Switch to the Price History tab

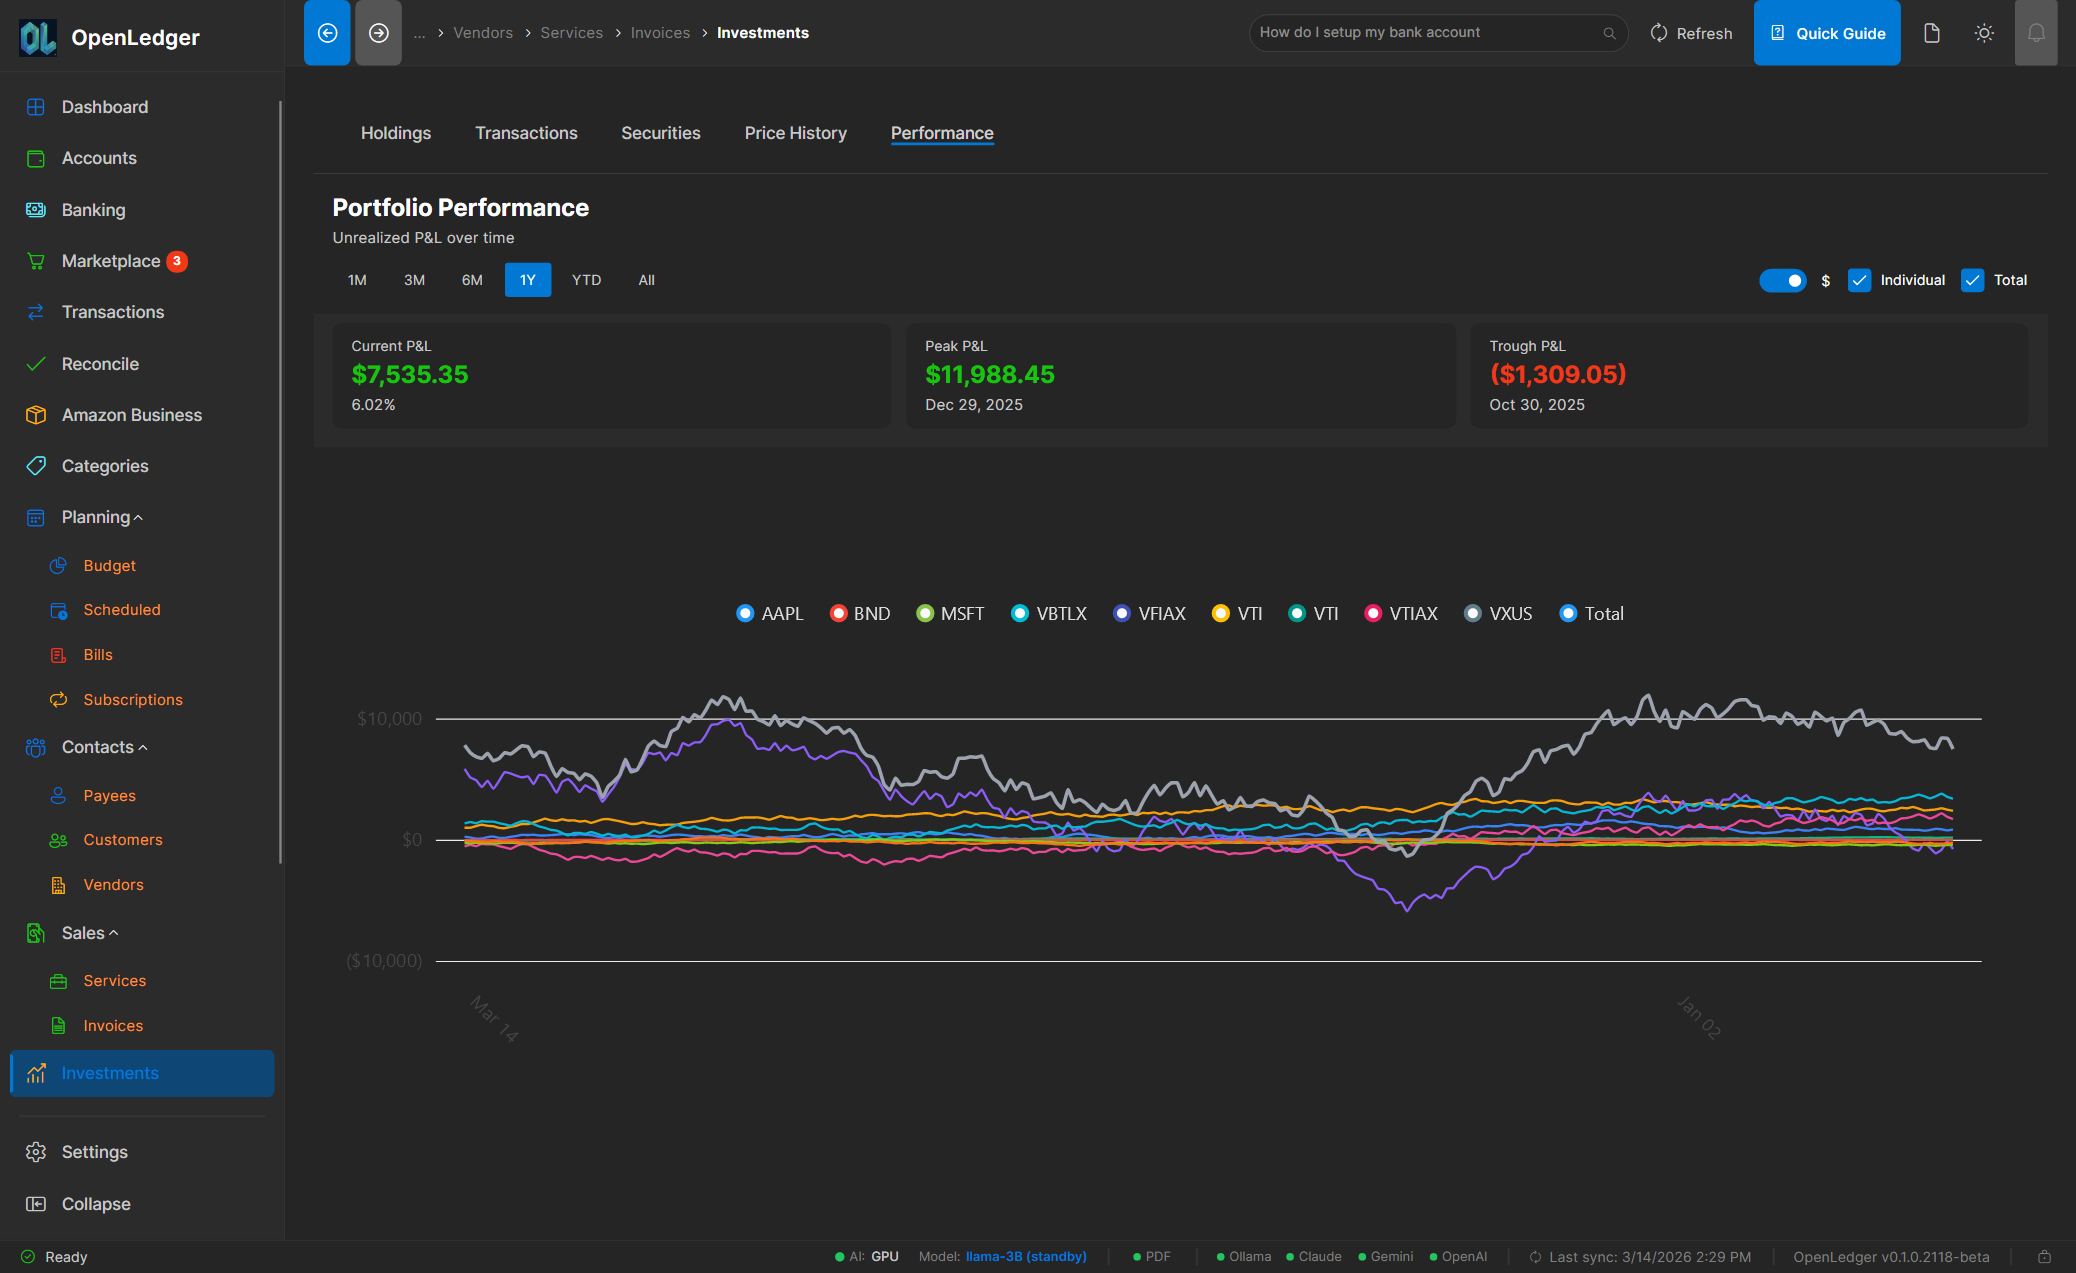(795, 132)
